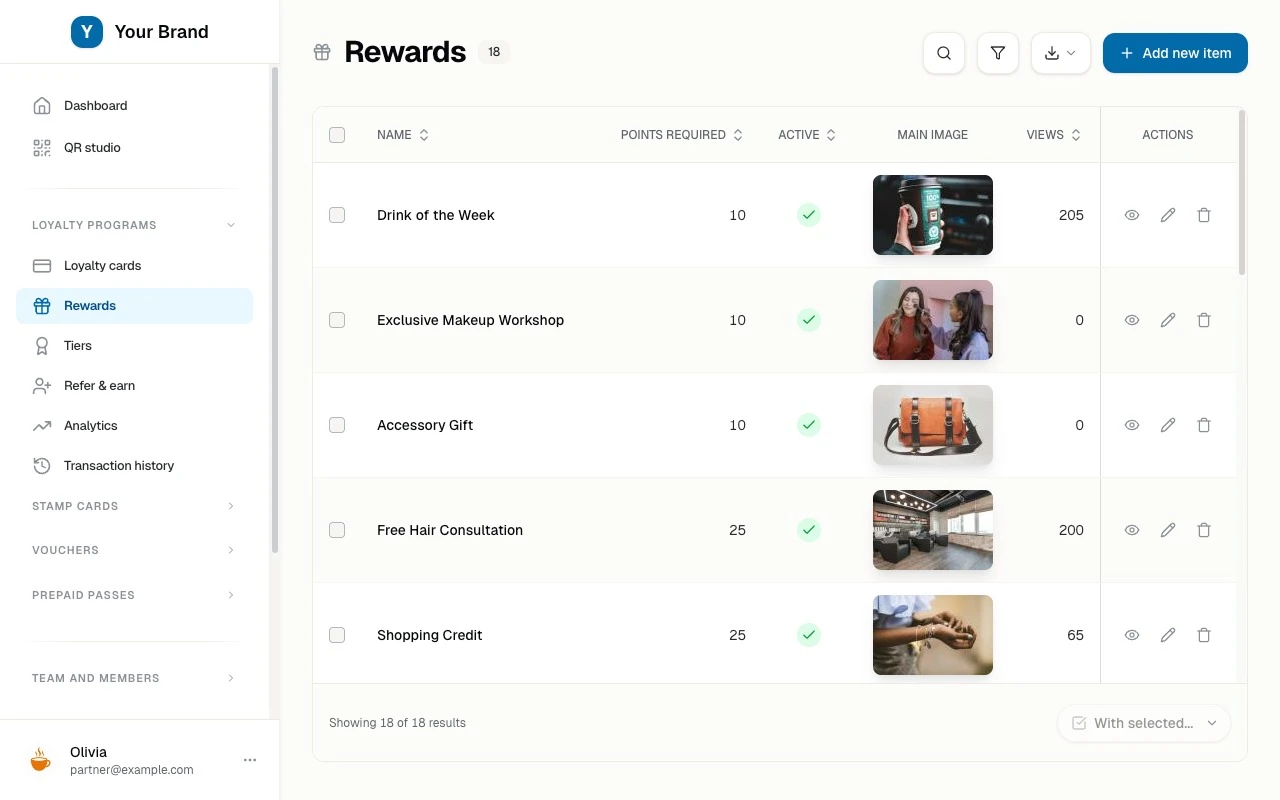Edit the Free Hair Consultation reward

(x=1168, y=530)
